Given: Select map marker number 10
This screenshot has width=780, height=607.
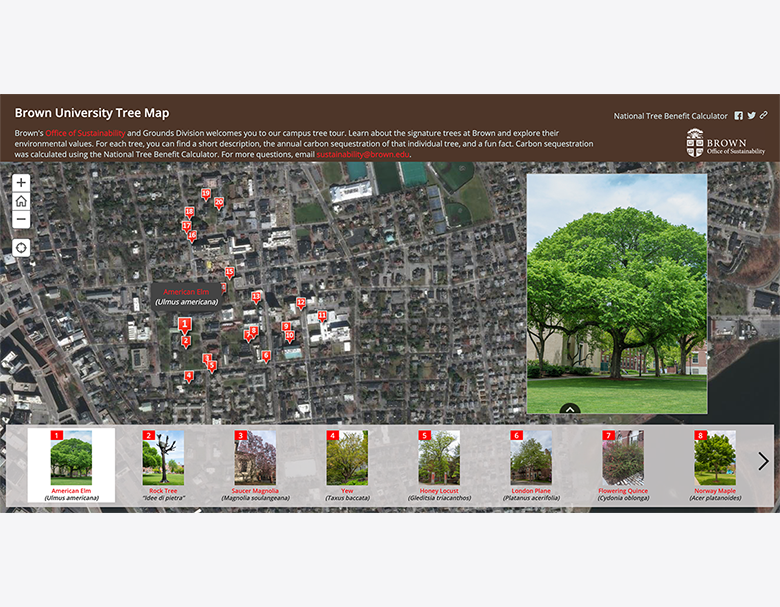Looking at the screenshot, I should click(x=290, y=336).
